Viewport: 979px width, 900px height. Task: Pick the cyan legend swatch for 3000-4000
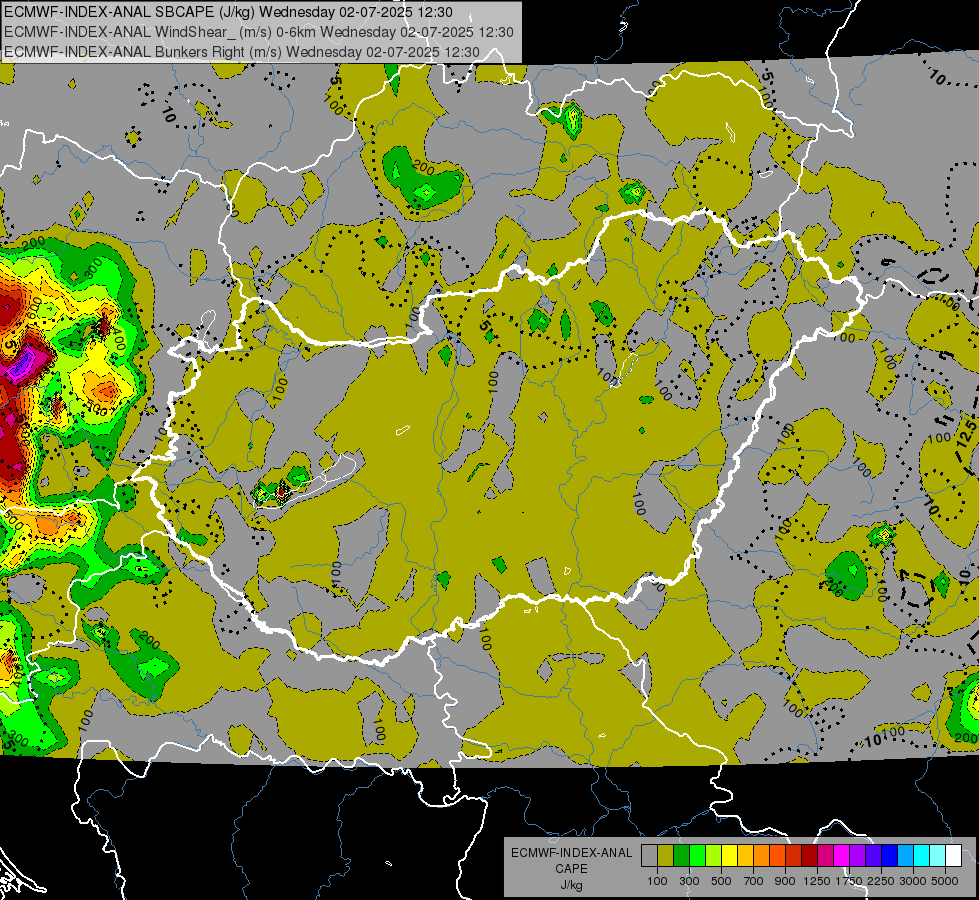tap(922, 855)
